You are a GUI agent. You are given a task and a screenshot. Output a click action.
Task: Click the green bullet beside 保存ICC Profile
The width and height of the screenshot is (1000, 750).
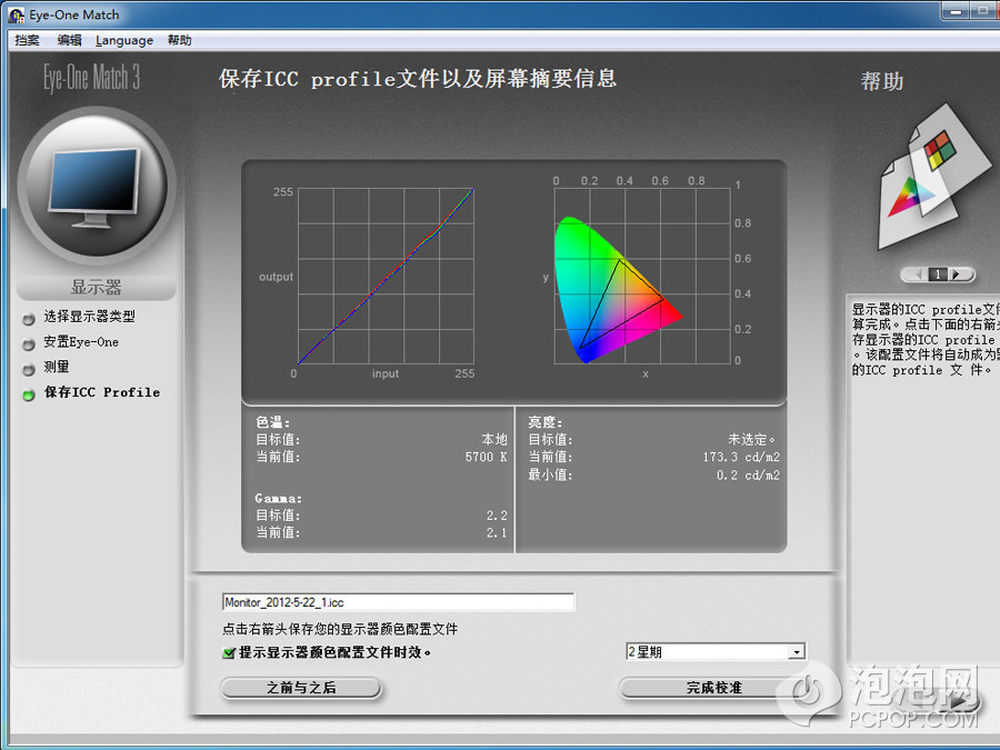(x=29, y=395)
